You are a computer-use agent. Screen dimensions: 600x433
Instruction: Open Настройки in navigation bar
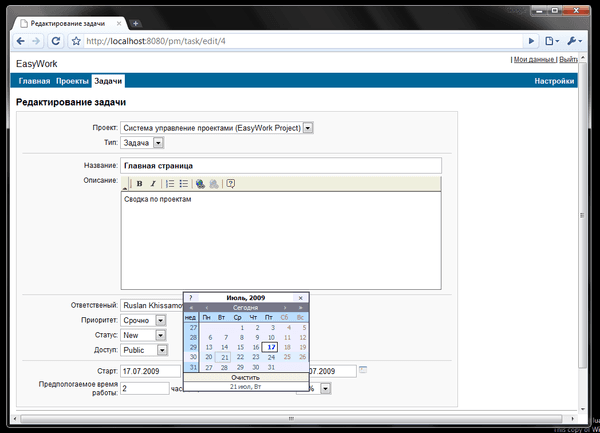[x=554, y=81]
